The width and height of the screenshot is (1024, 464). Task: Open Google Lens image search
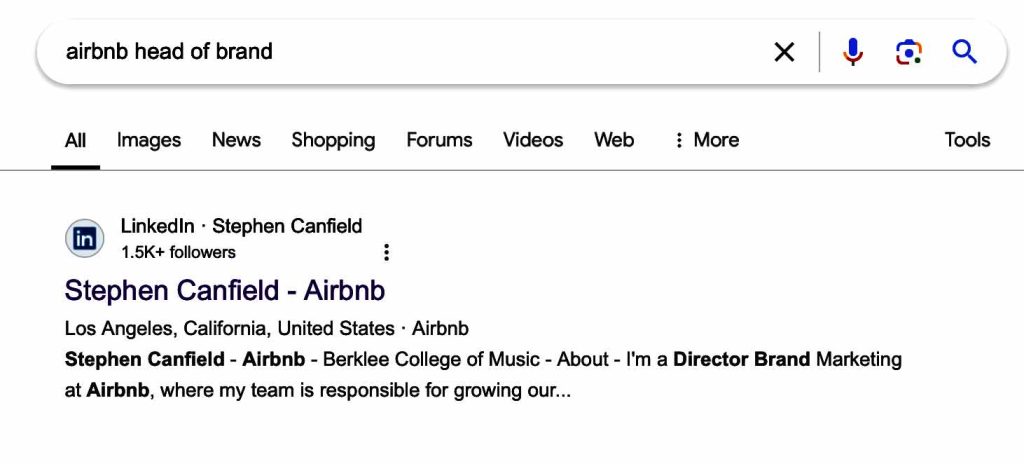coord(908,52)
